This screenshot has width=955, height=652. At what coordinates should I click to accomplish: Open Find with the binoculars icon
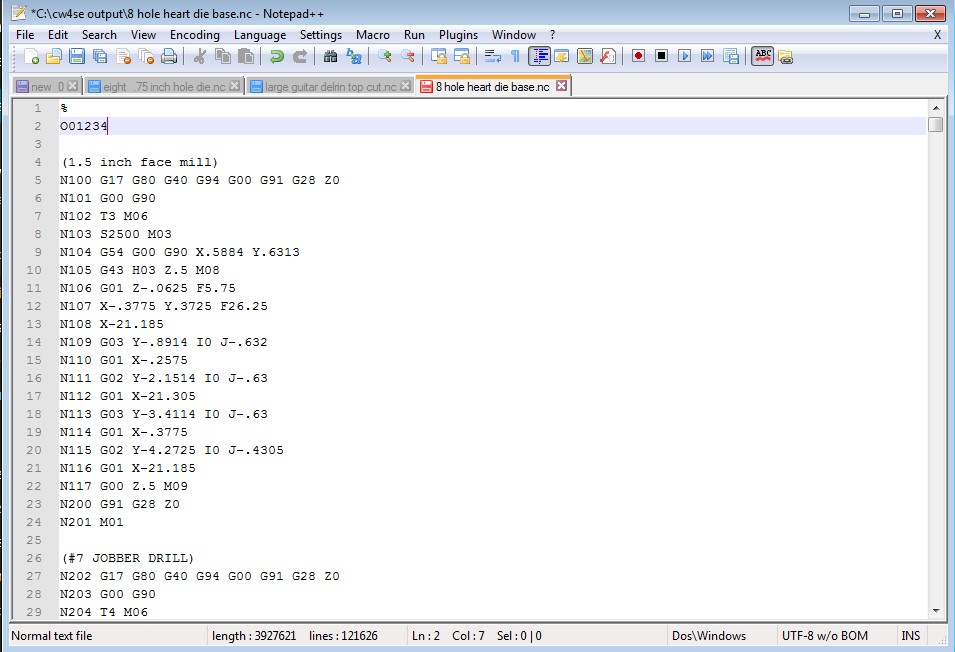[x=330, y=57]
